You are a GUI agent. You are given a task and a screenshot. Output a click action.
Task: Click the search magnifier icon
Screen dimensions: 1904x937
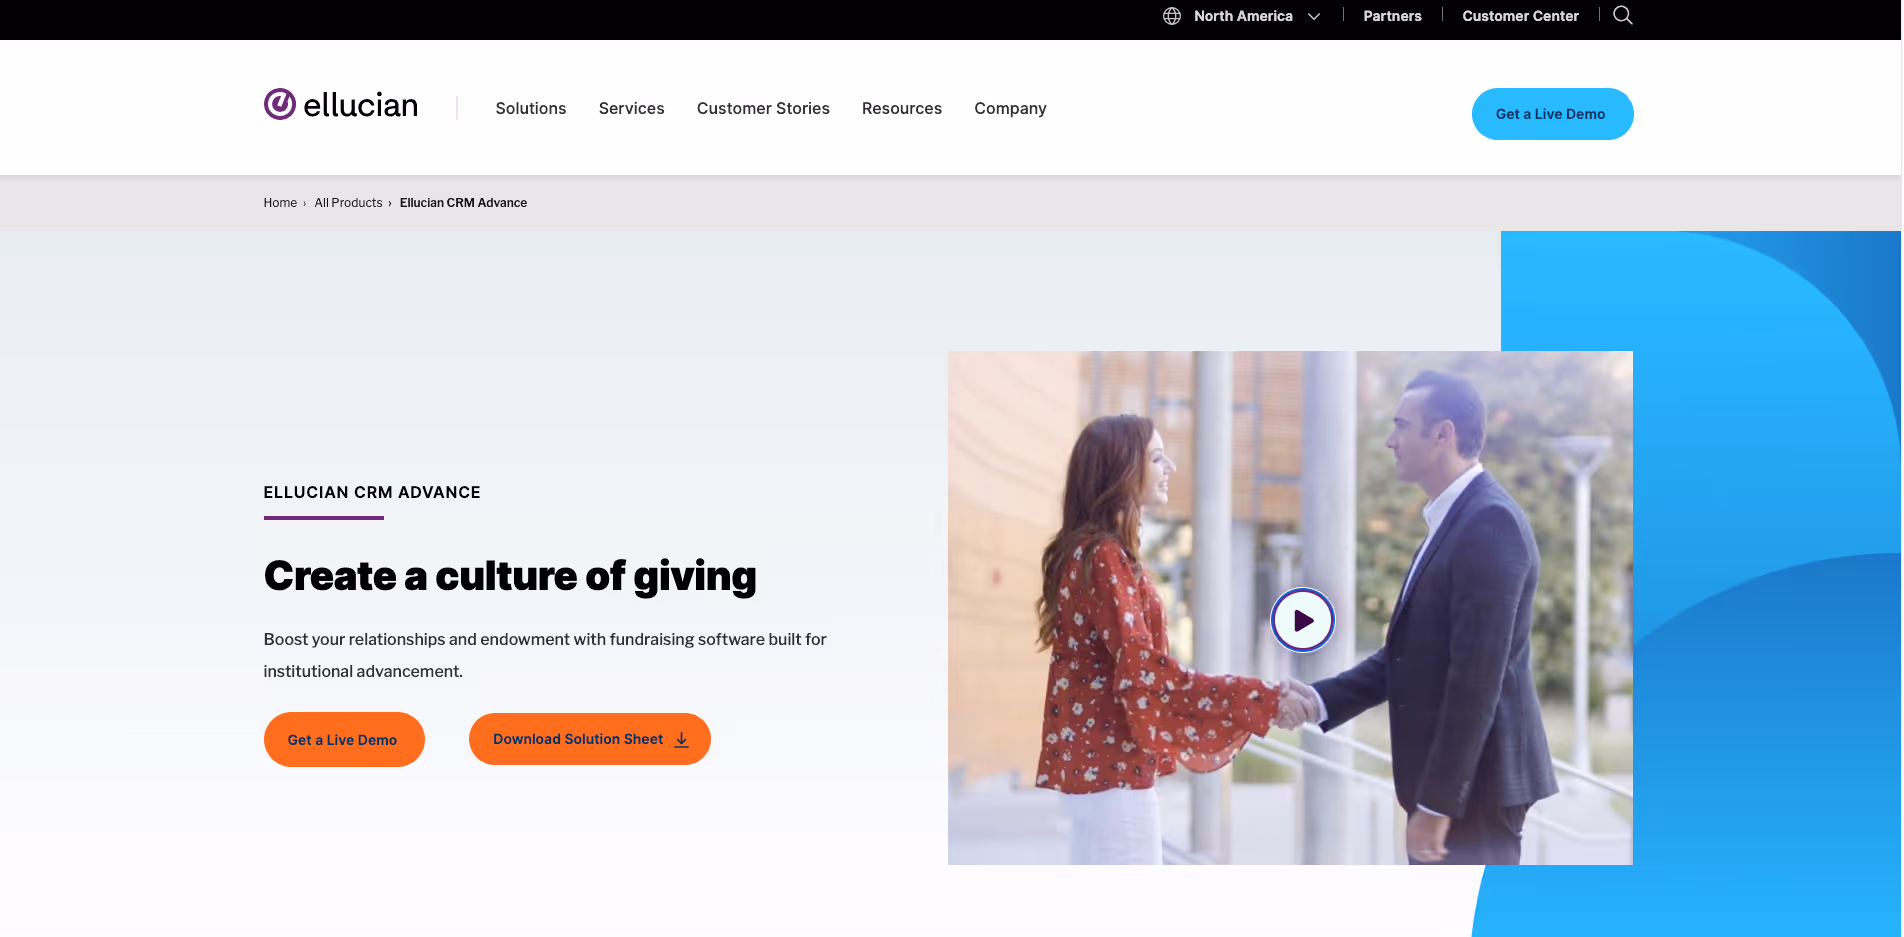[x=1623, y=15]
